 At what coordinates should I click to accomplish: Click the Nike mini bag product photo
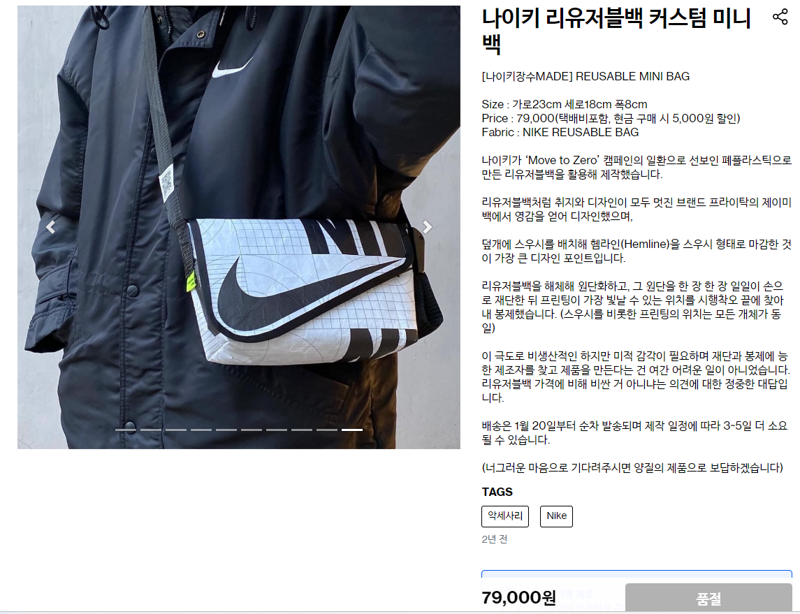(x=239, y=227)
